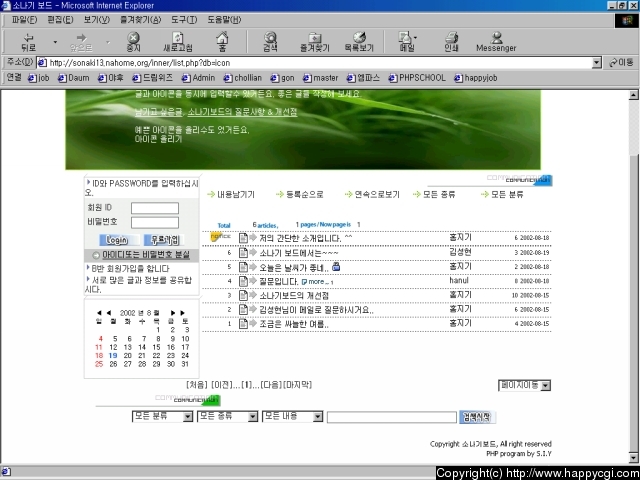Open the 모든 내용 search dropdown
The width and height of the screenshot is (640, 480).
(x=292, y=416)
